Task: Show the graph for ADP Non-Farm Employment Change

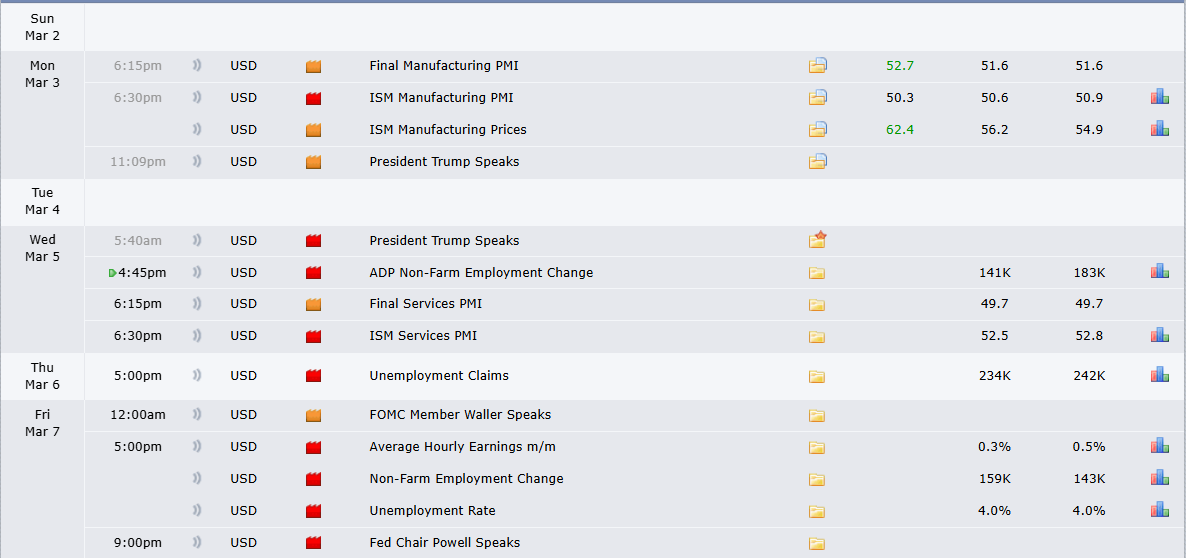Action: [x=1159, y=272]
